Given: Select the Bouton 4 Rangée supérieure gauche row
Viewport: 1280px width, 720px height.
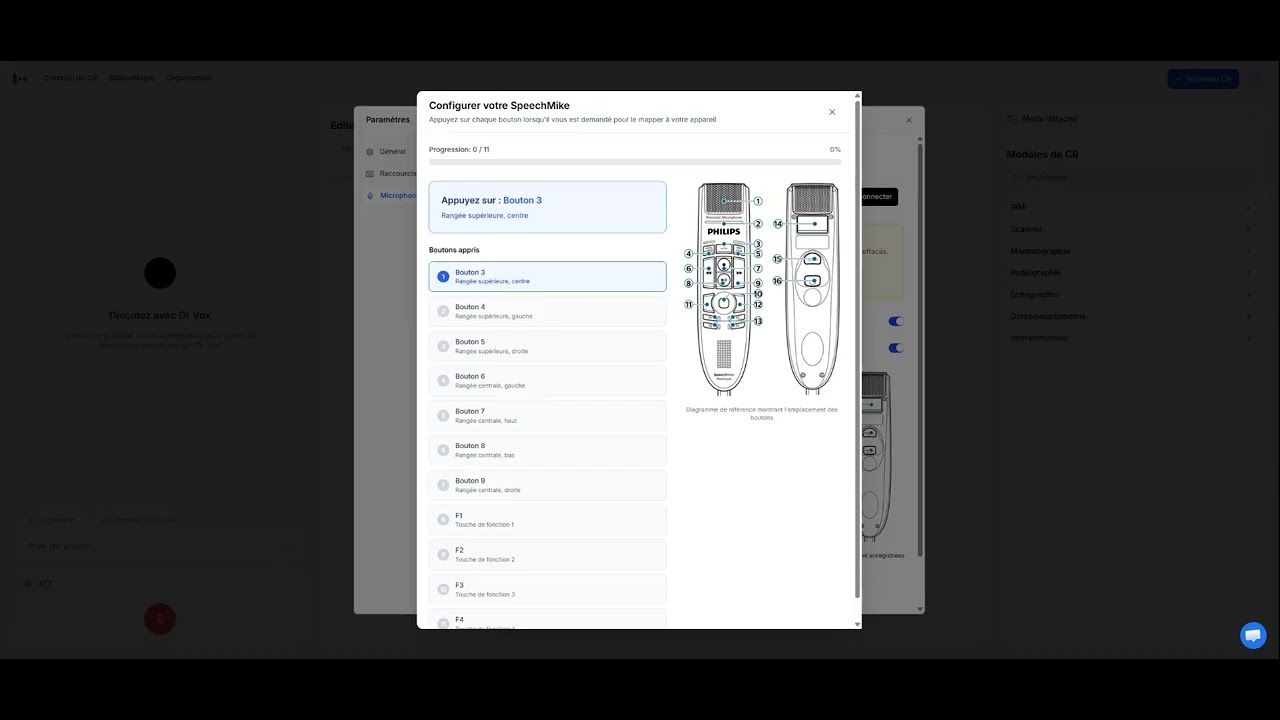Looking at the screenshot, I should (547, 311).
